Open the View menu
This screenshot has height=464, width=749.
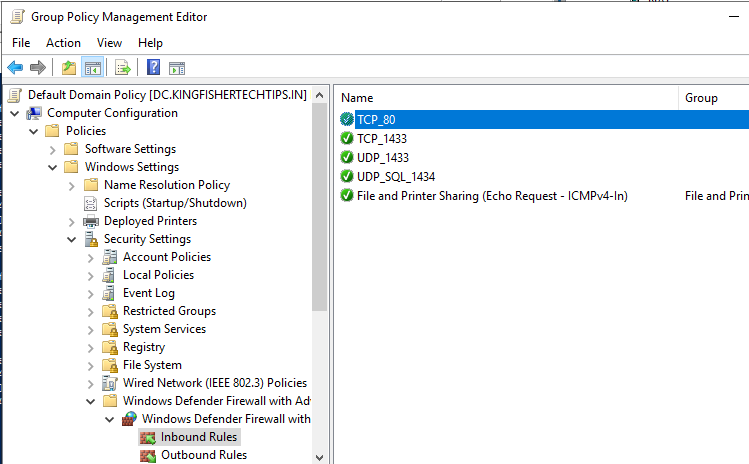pyautogui.click(x=109, y=43)
